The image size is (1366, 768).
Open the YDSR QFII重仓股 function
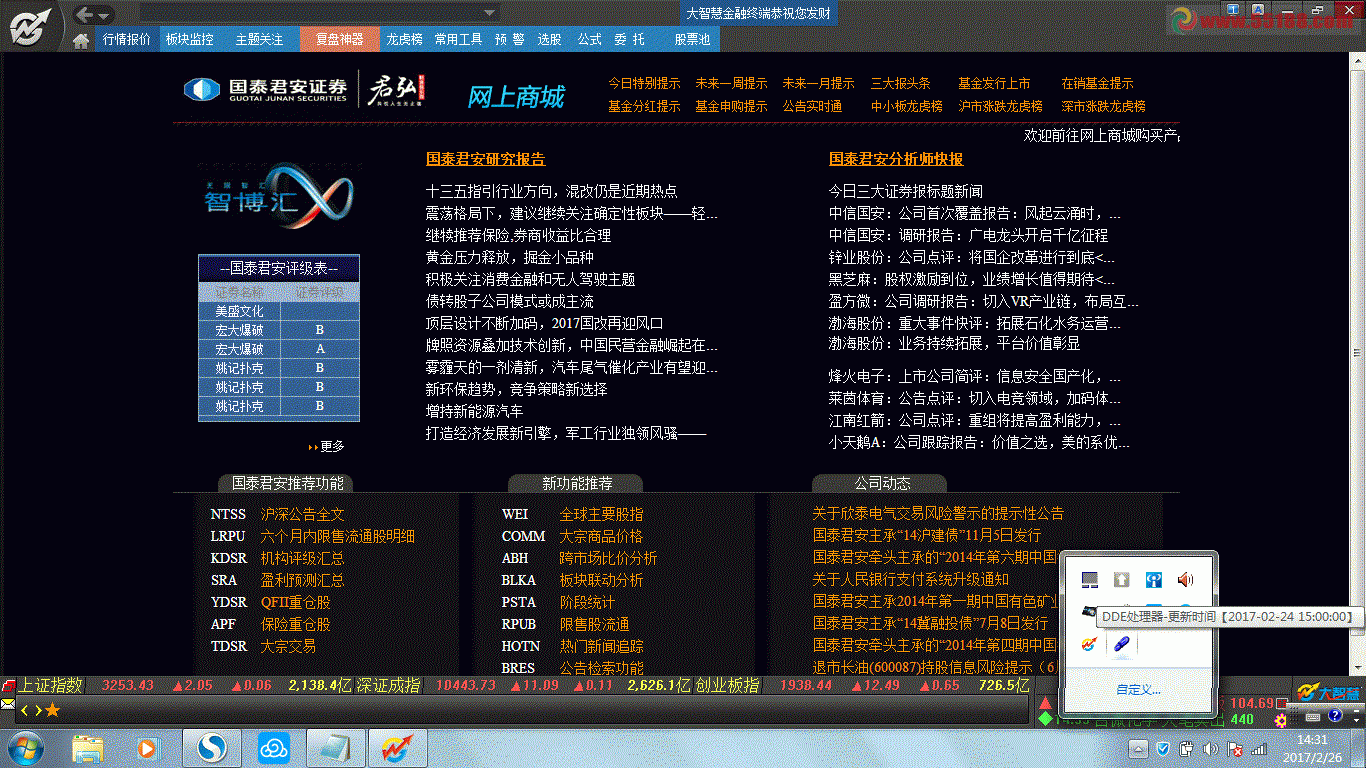pyautogui.click(x=270, y=602)
